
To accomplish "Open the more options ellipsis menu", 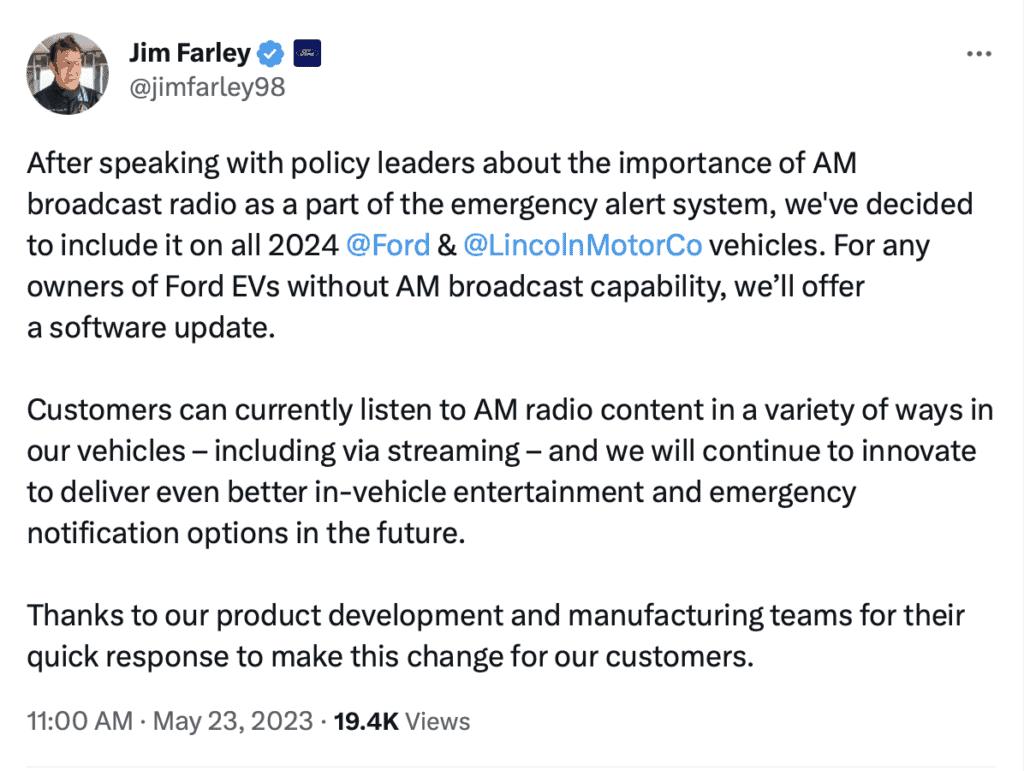I will coord(978,53).
